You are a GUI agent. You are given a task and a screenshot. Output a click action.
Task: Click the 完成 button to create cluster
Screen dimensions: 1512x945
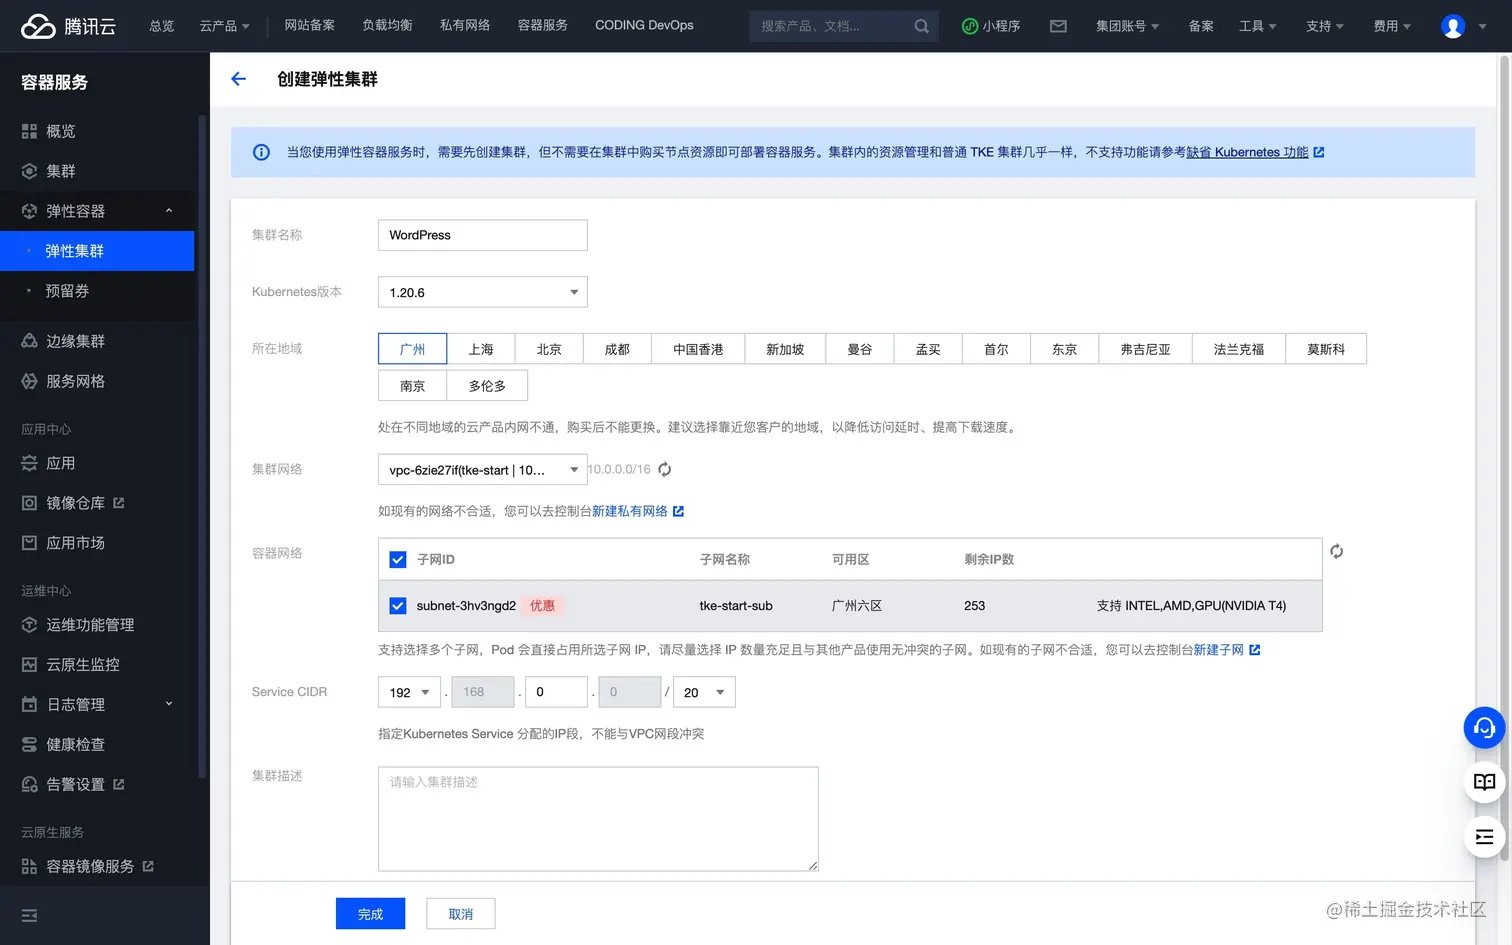pyautogui.click(x=370, y=913)
